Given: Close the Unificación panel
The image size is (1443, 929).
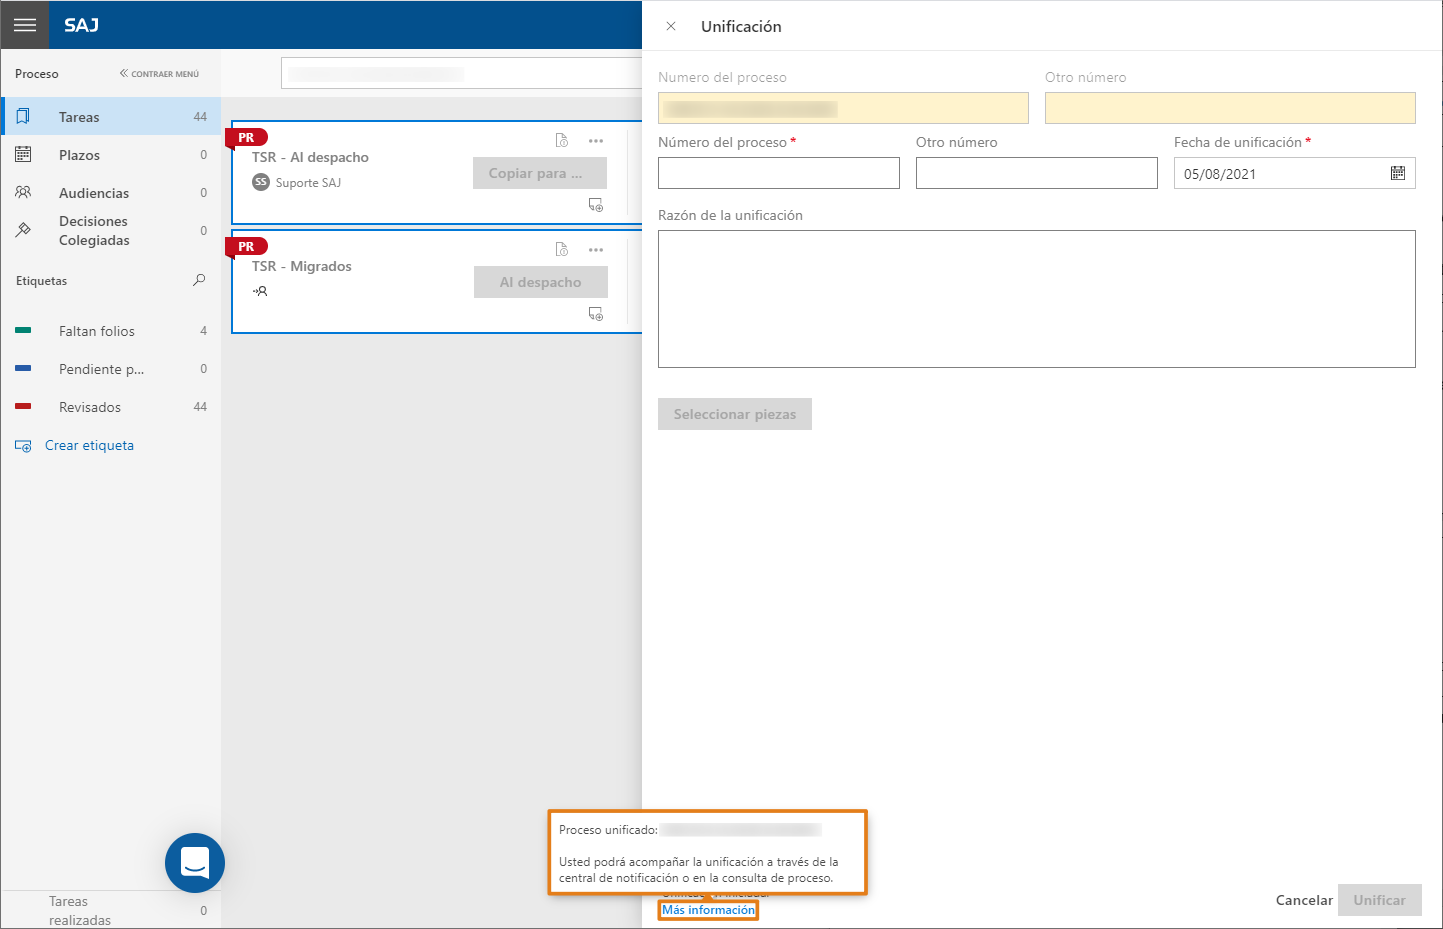Looking at the screenshot, I should tap(671, 27).
